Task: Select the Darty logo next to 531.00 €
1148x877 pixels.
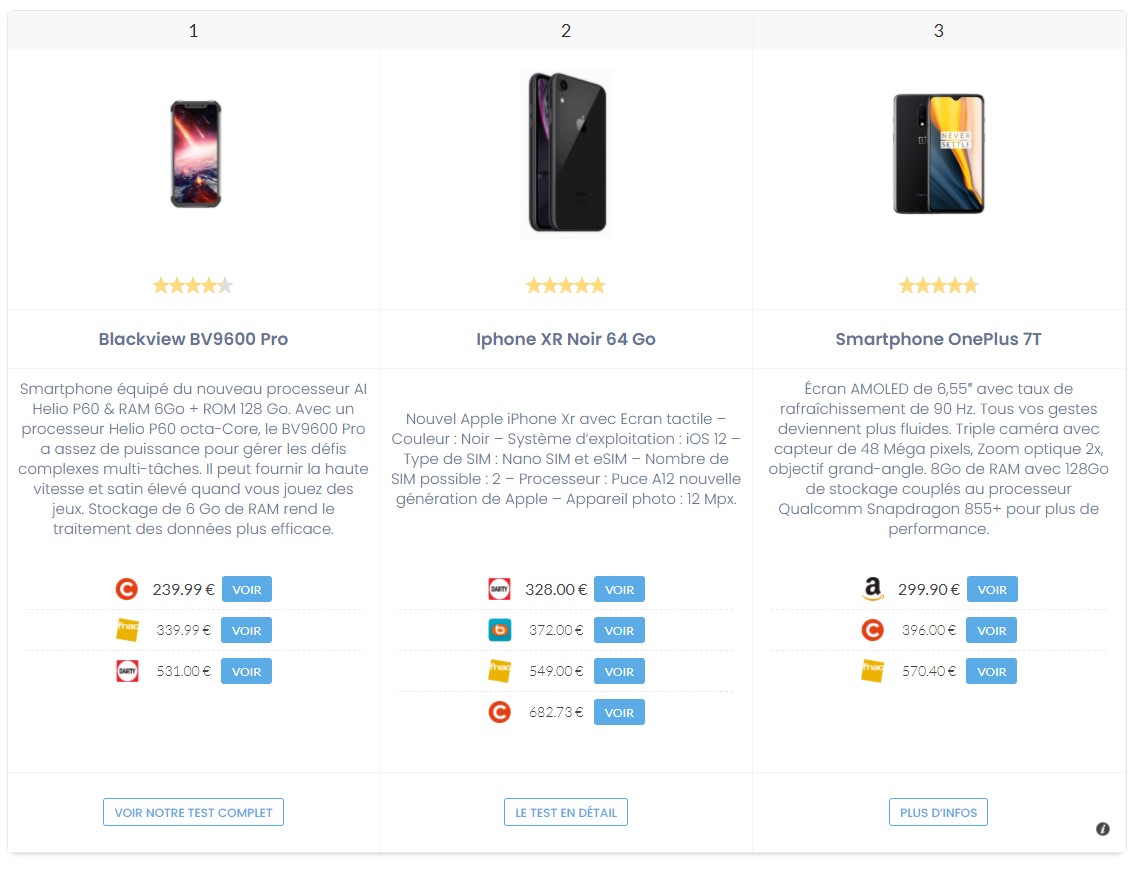Action: (126, 671)
